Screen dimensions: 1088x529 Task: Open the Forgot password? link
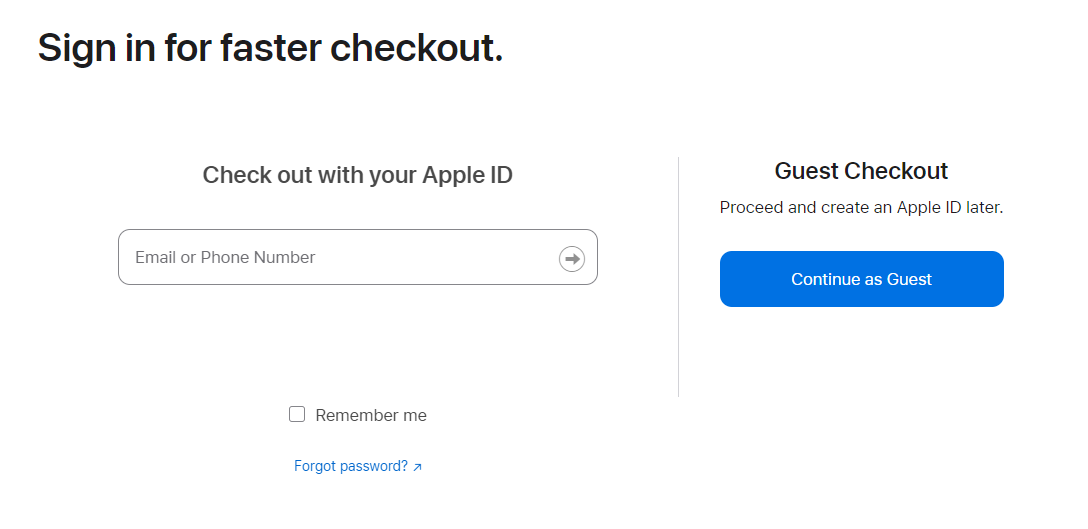pos(351,466)
